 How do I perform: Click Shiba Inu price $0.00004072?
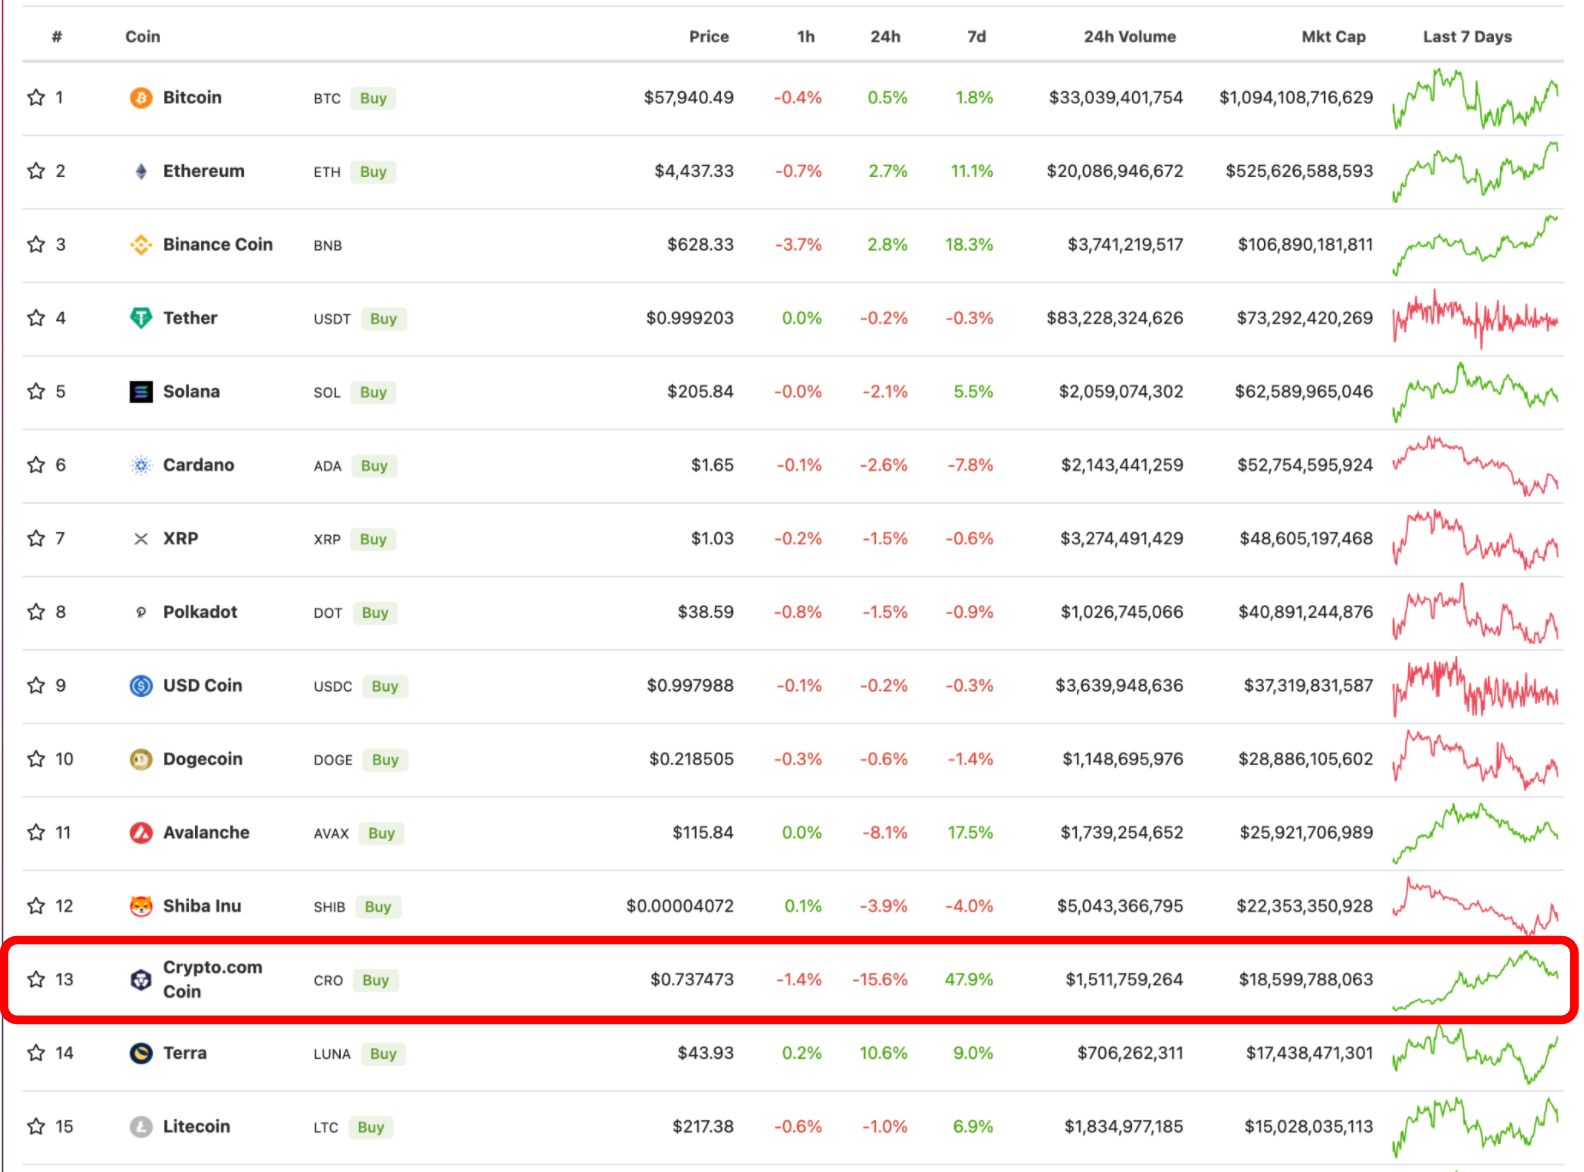point(680,906)
